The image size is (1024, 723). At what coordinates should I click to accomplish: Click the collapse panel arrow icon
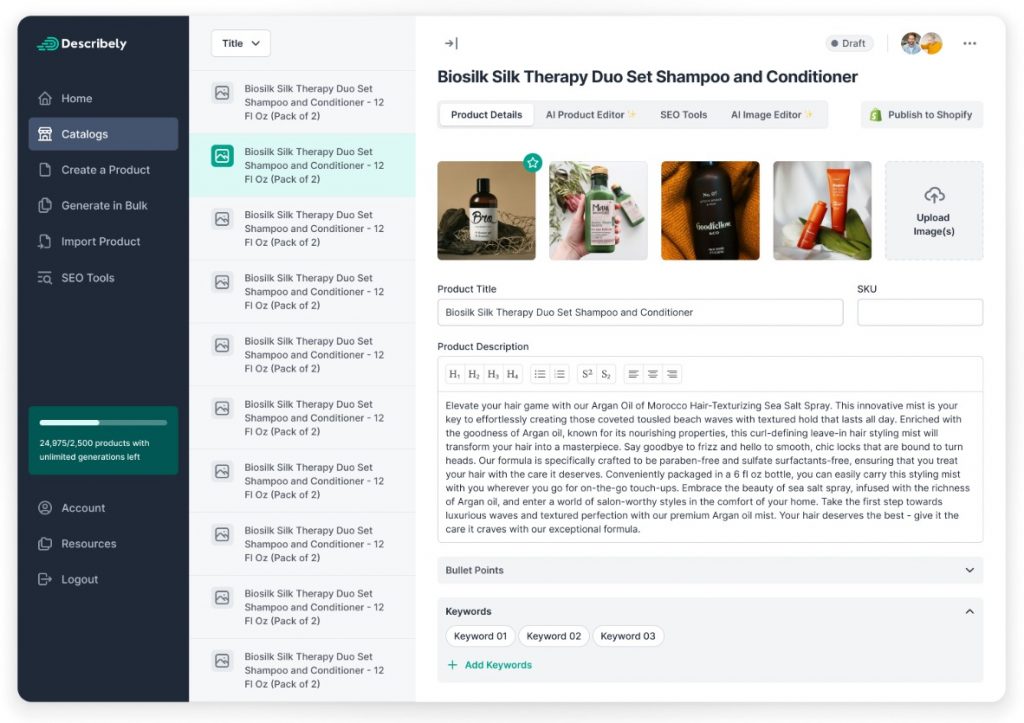click(451, 44)
